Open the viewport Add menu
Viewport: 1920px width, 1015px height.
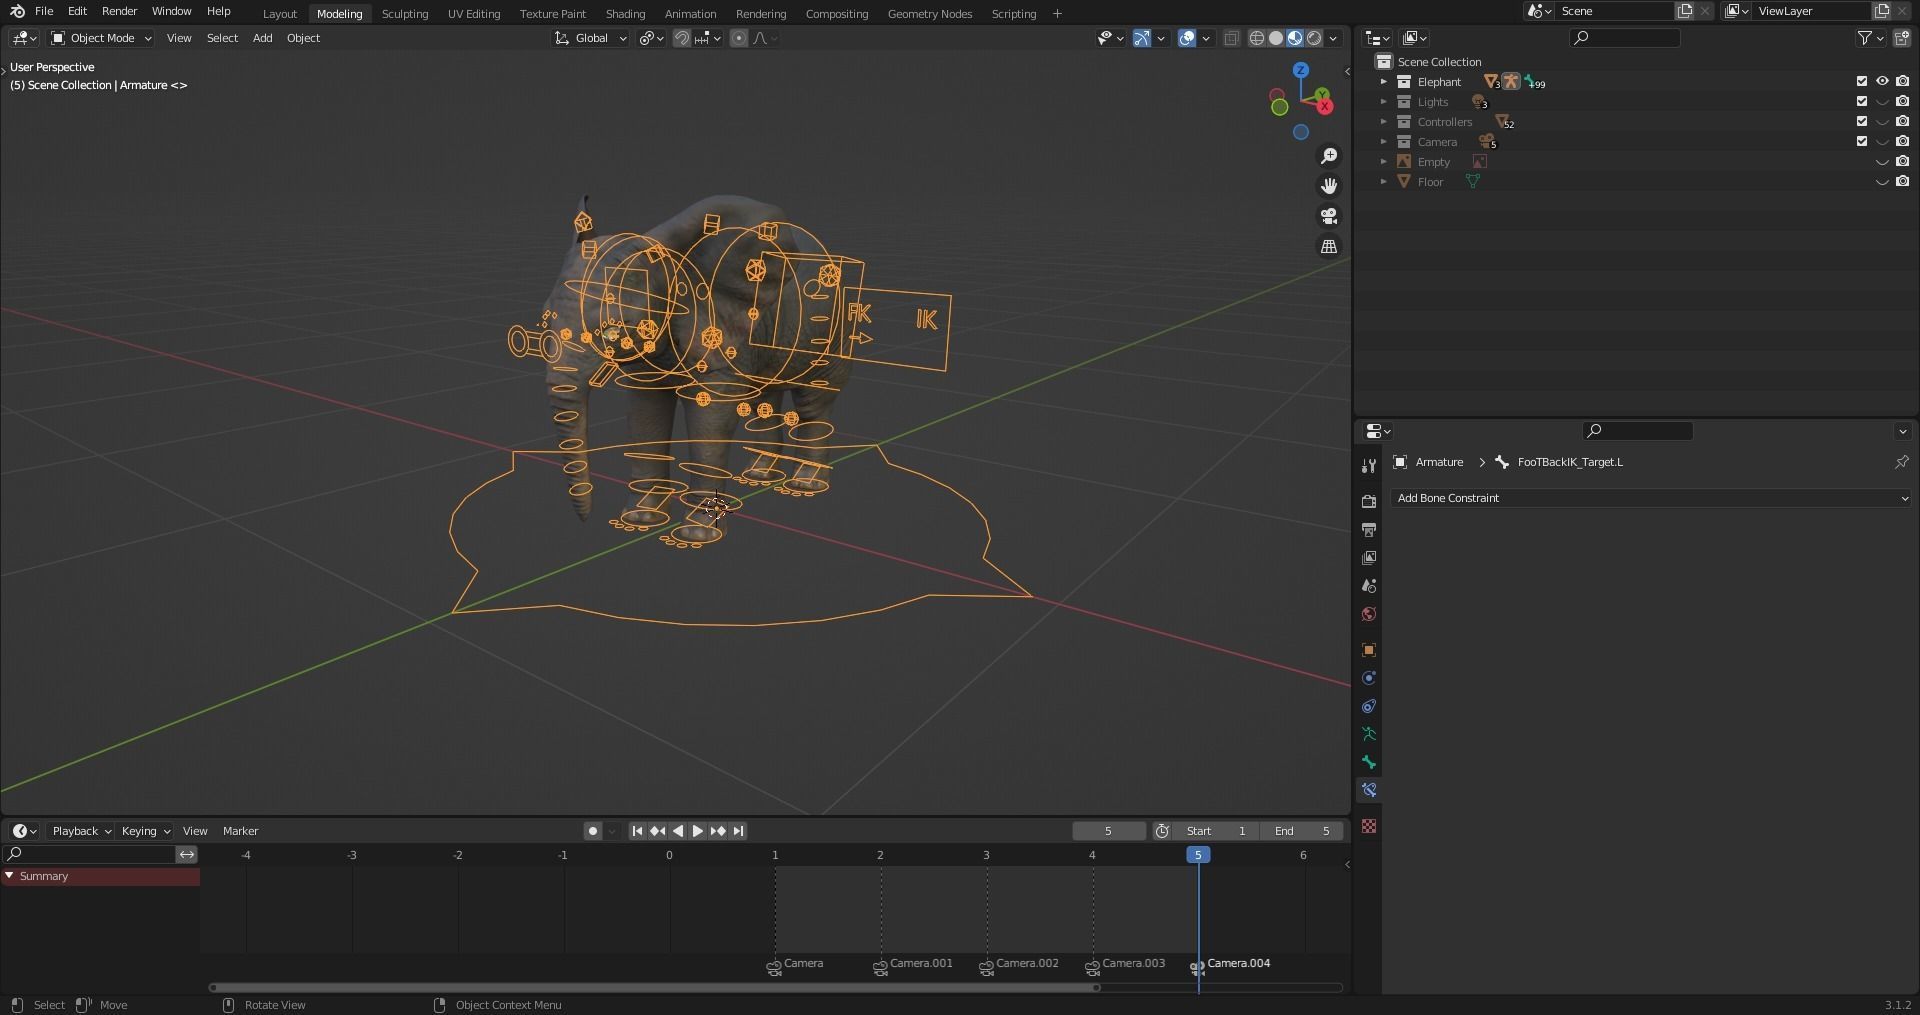(x=262, y=38)
